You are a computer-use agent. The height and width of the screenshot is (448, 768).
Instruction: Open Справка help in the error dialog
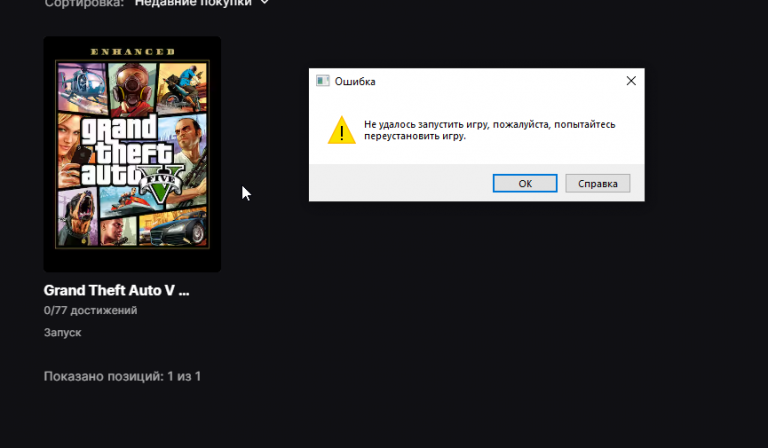point(598,184)
